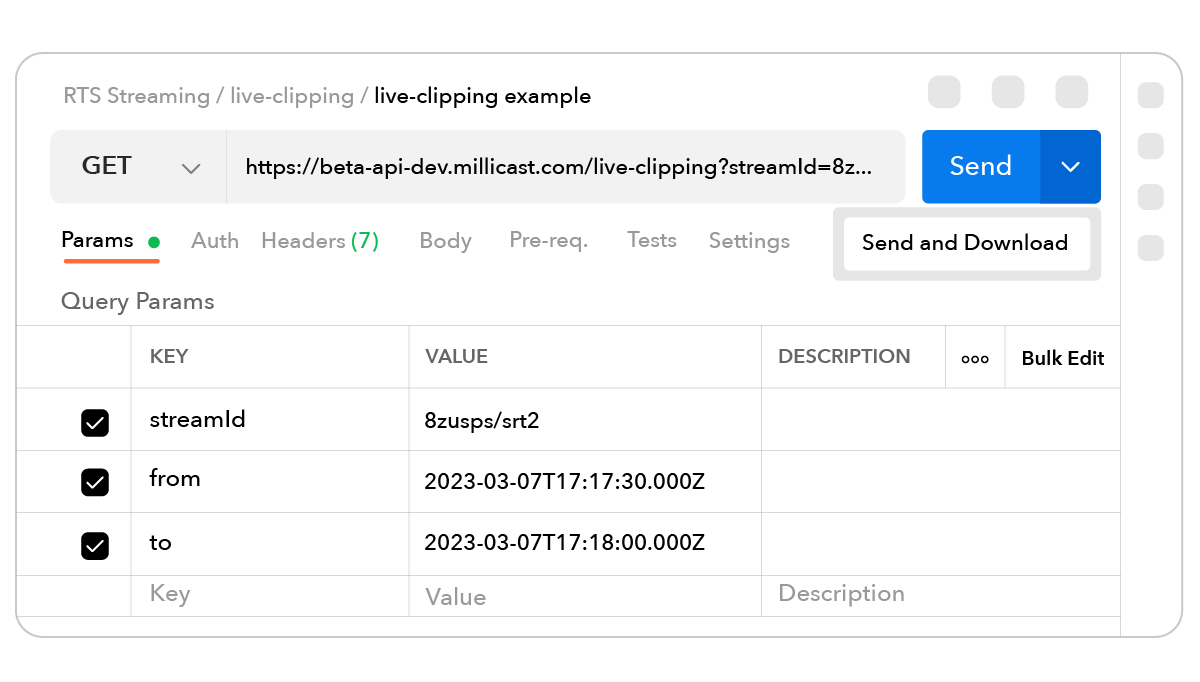Open the more options (ooo) menu in params header
The image size is (1200, 682).
tap(975, 356)
